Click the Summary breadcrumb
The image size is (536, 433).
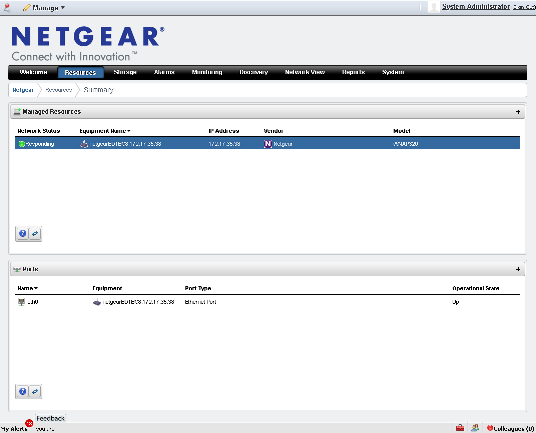[x=98, y=90]
